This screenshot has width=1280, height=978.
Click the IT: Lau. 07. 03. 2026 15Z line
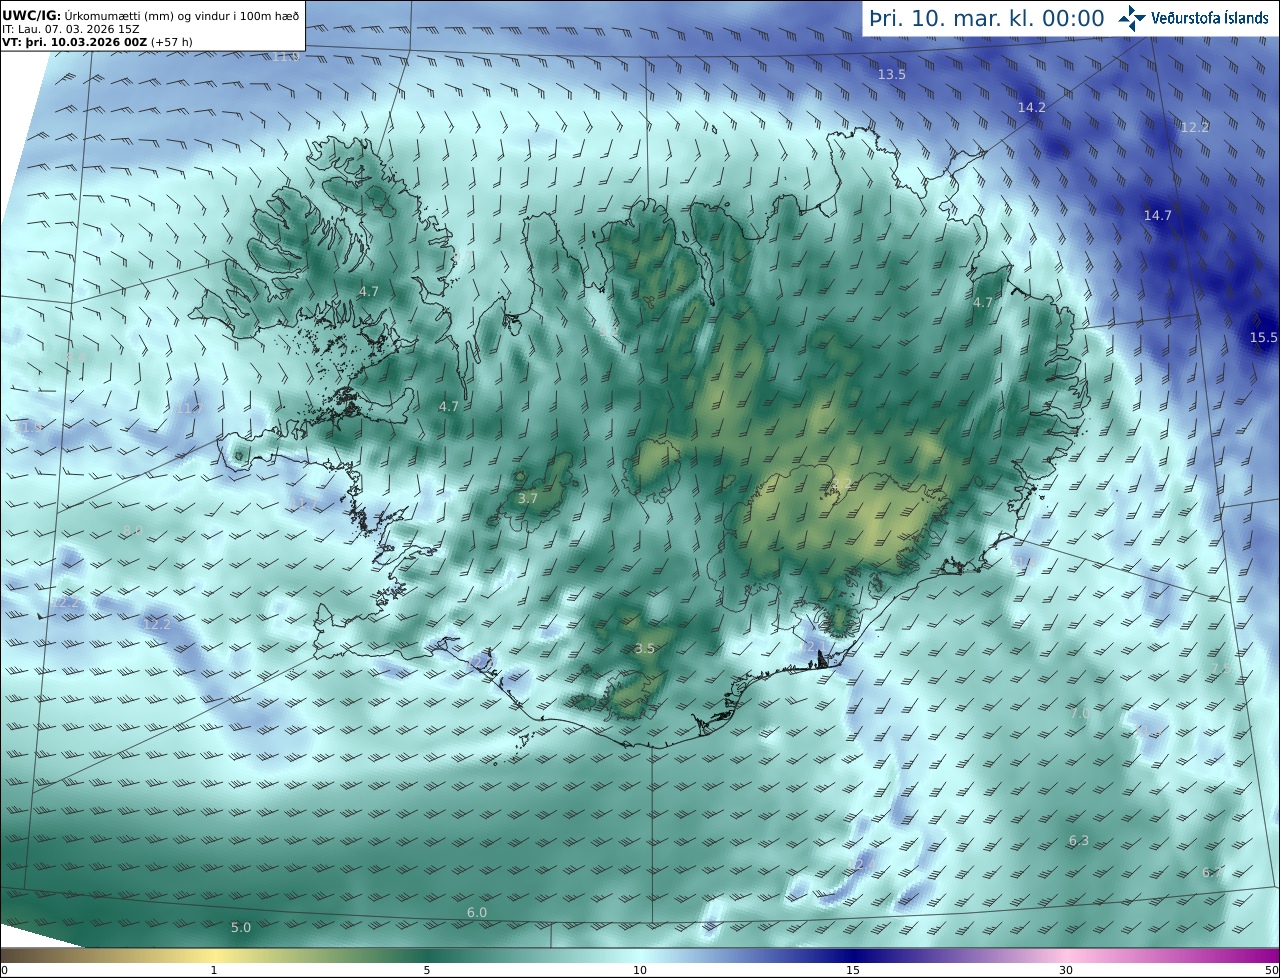tap(71, 30)
